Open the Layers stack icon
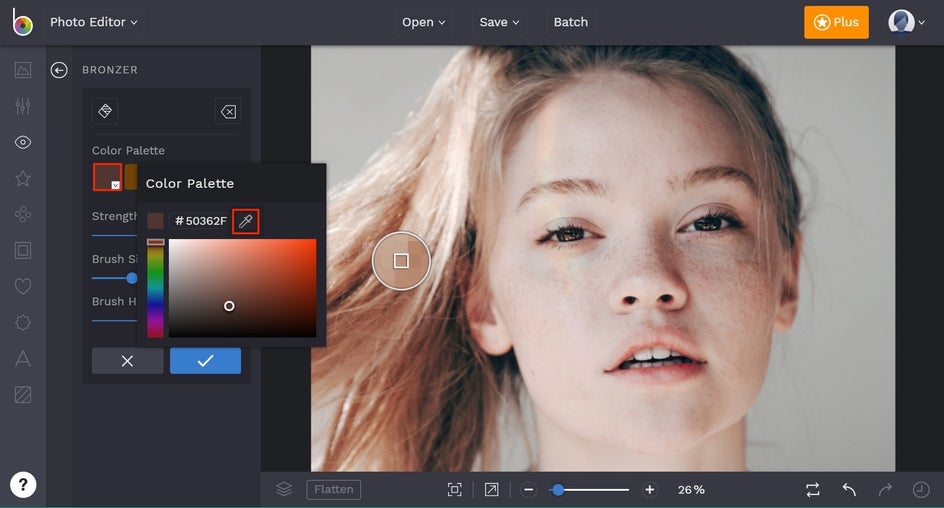The image size is (944, 508). pos(284,489)
